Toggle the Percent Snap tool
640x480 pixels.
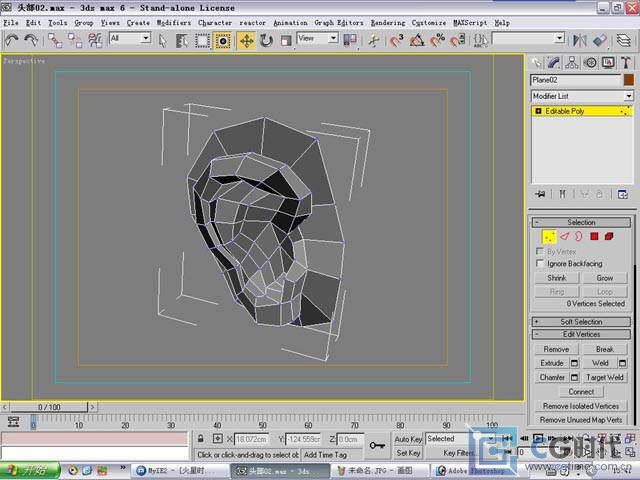coord(437,40)
